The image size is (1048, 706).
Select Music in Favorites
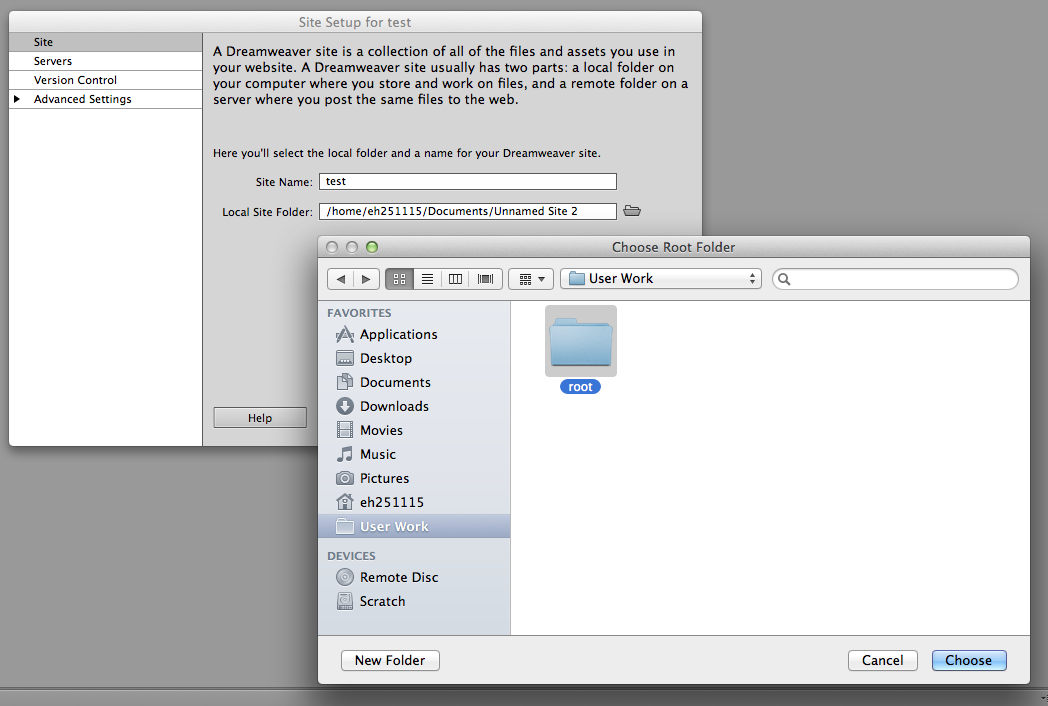tap(414, 455)
